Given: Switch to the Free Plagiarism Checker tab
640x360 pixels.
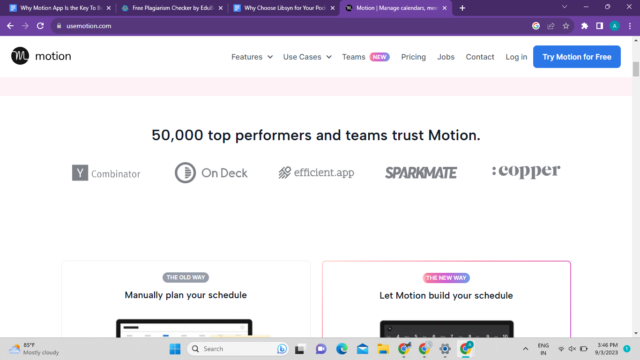Looking at the screenshot, I should coord(172,8).
